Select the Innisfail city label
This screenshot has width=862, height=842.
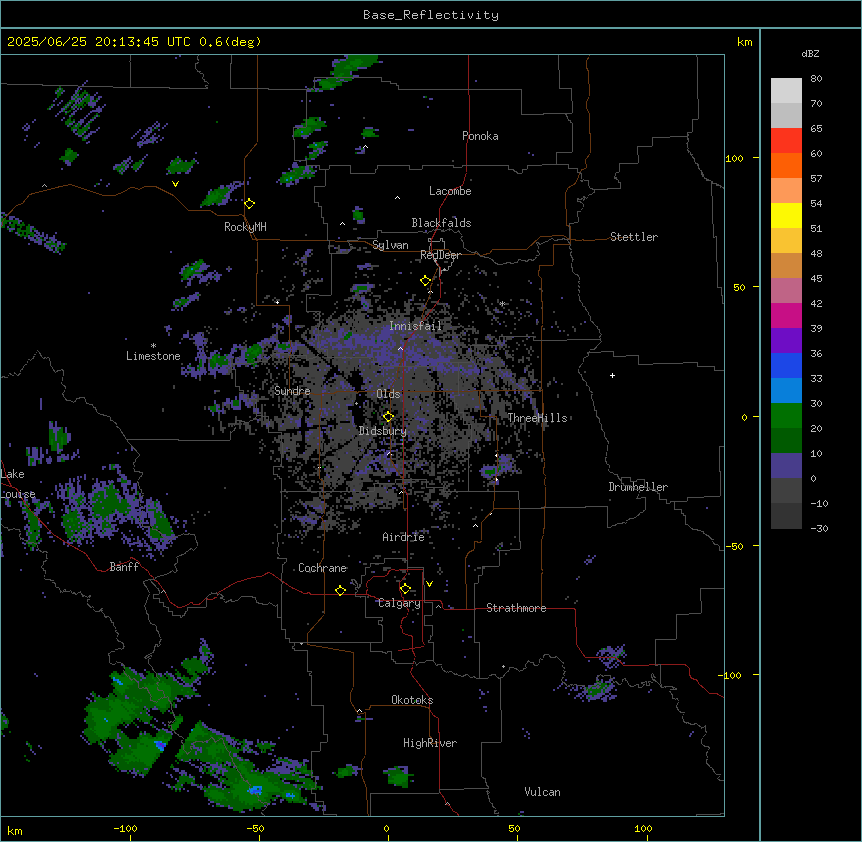coord(416,326)
